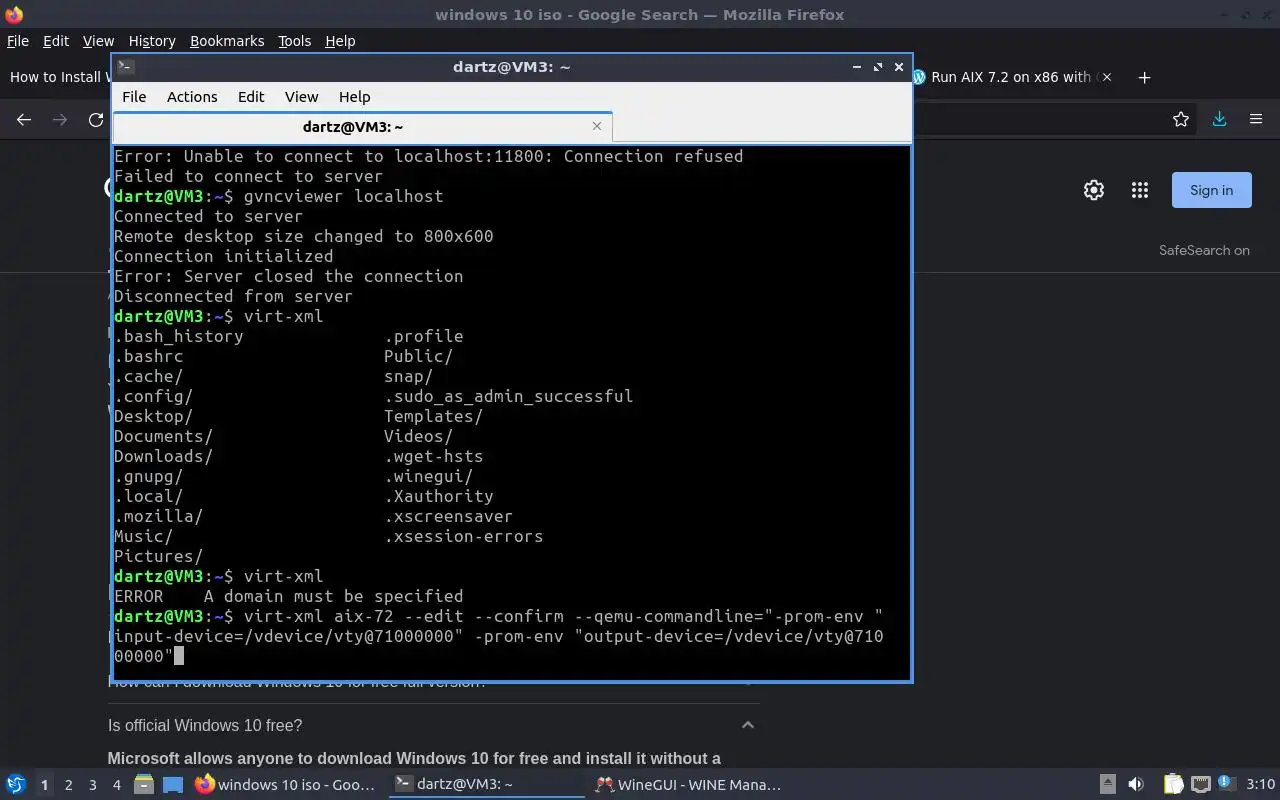Viewport: 1280px width, 800px height.
Task: Switch to Firefox windows 10 iso taskbar entry
Action: click(x=287, y=785)
